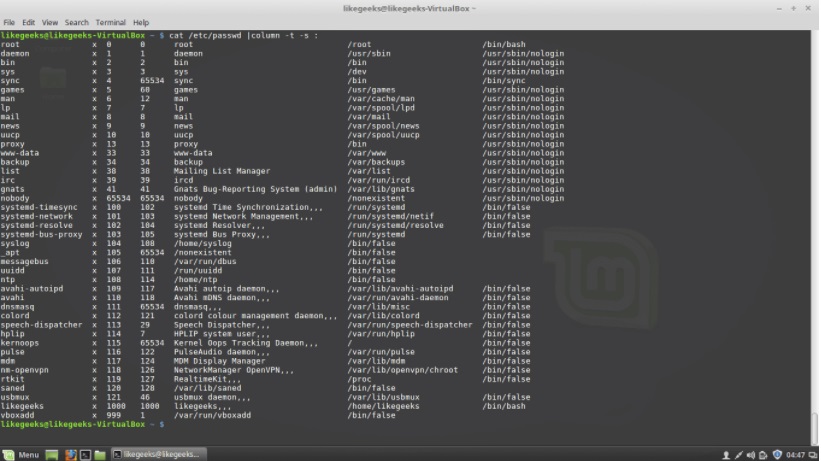Viewport: 821px width, 461px height.
Task: Launch Firefox from the panel launcher
Action: [x=70, y=454]
